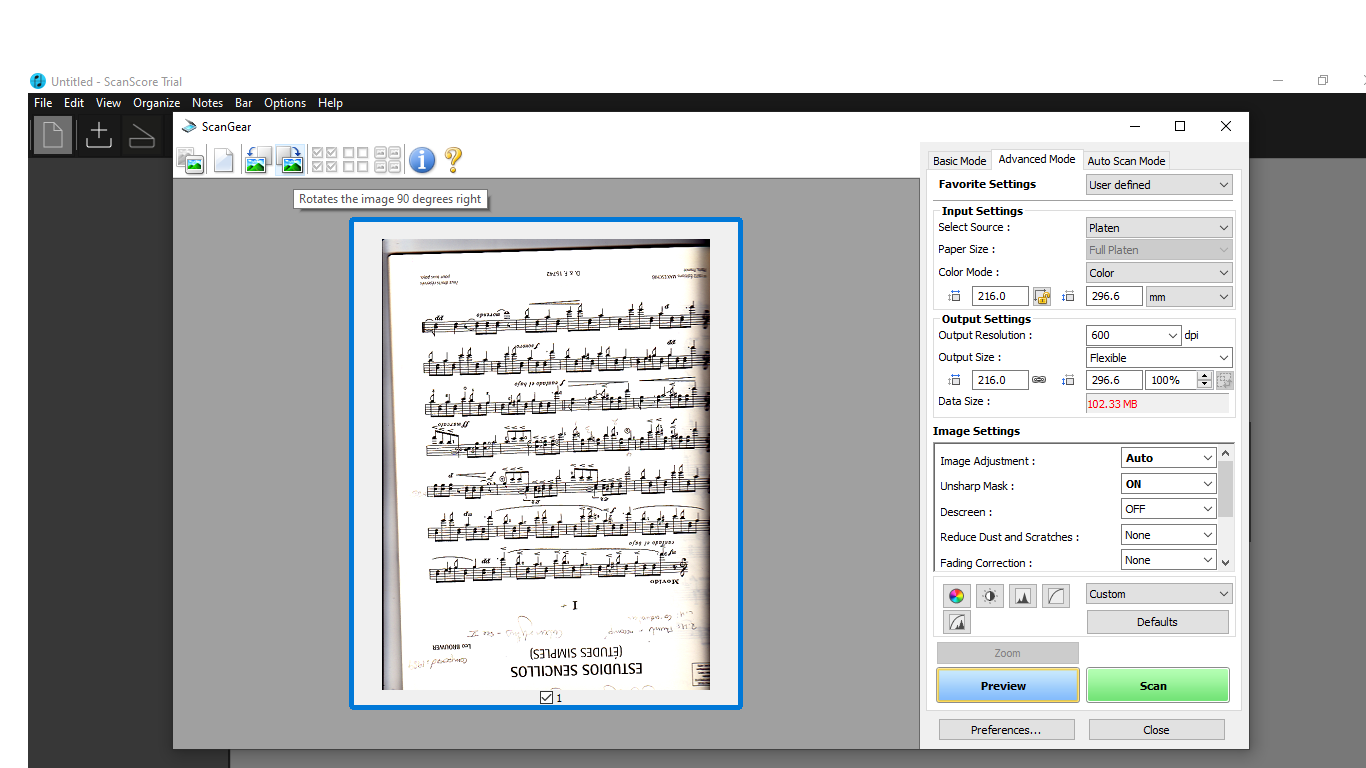
Task: Click the select all crops icon
Action: [388, 160]
